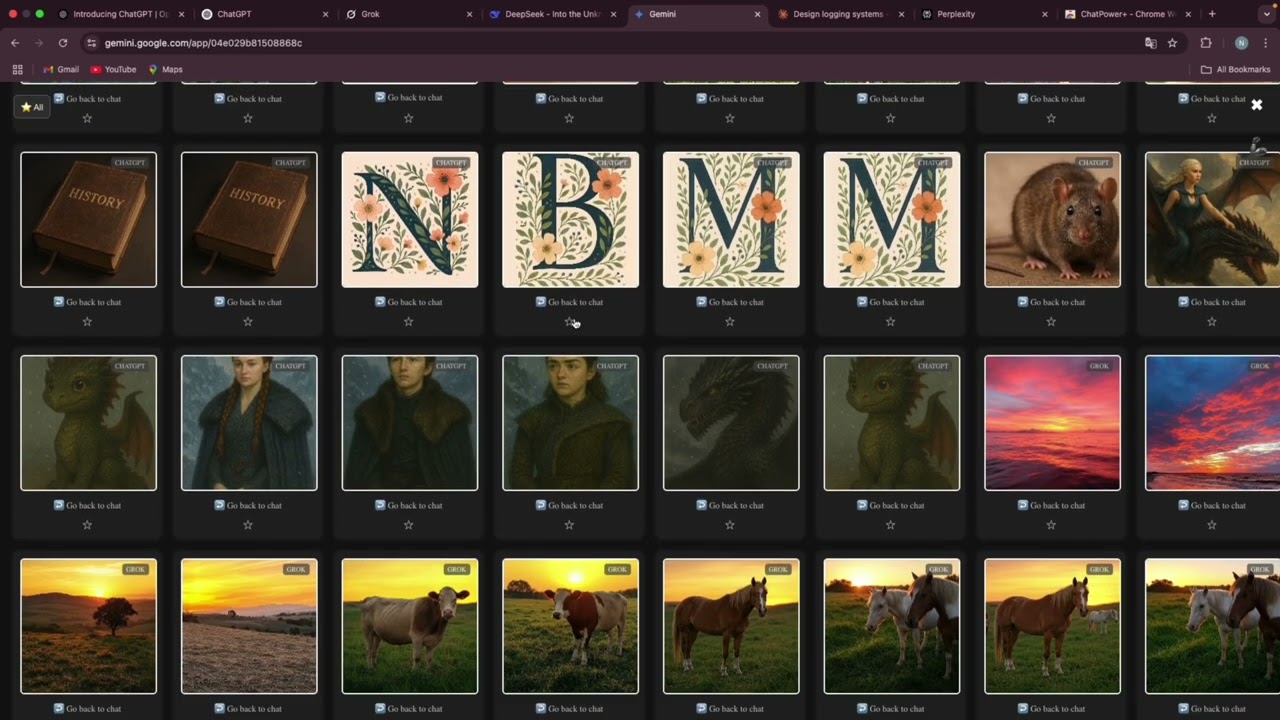
Task: Open the brown-and-white cow thumbnail
Action: 570,626
